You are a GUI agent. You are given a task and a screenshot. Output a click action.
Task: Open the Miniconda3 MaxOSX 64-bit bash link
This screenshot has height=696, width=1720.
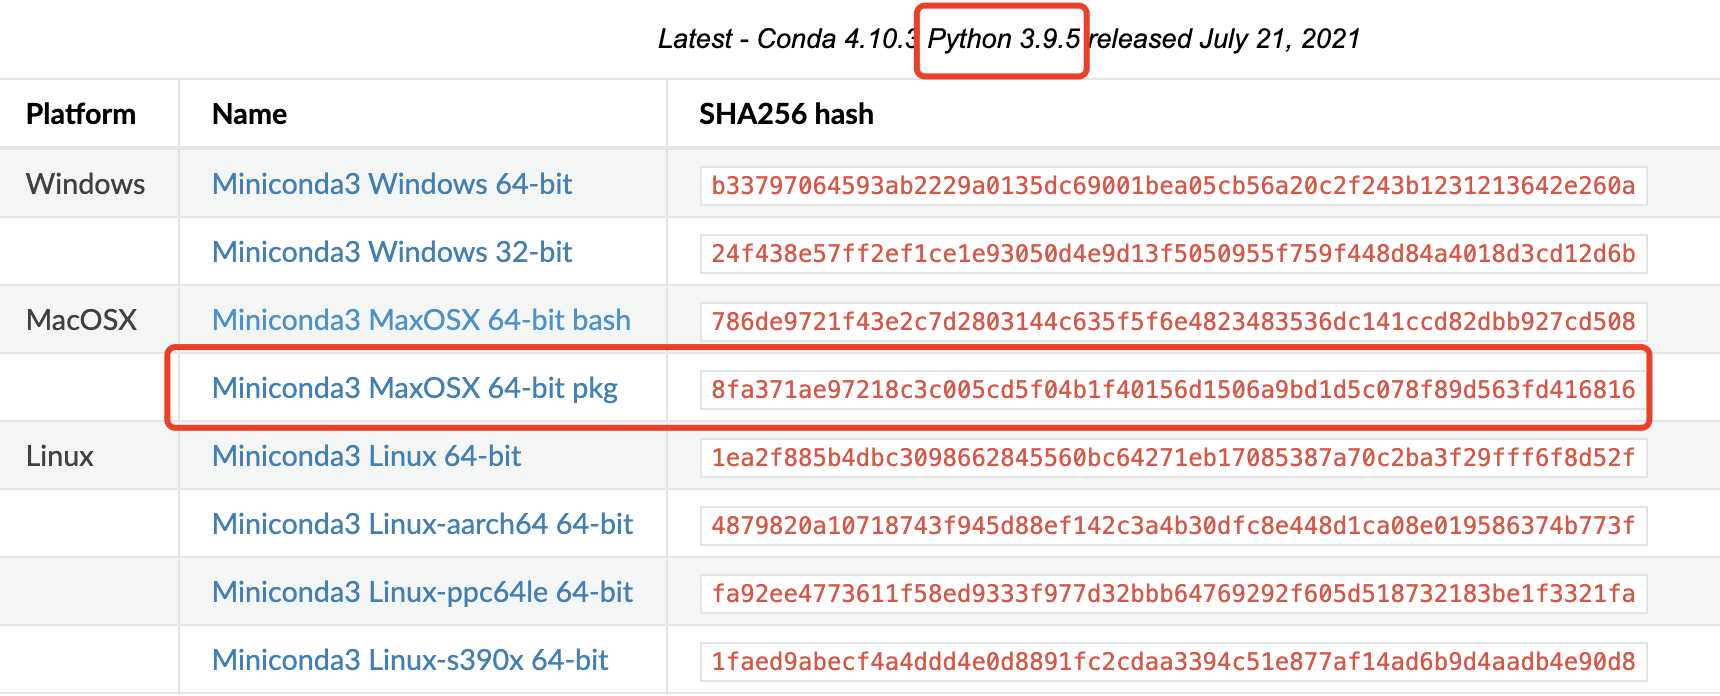pos(421,319)
